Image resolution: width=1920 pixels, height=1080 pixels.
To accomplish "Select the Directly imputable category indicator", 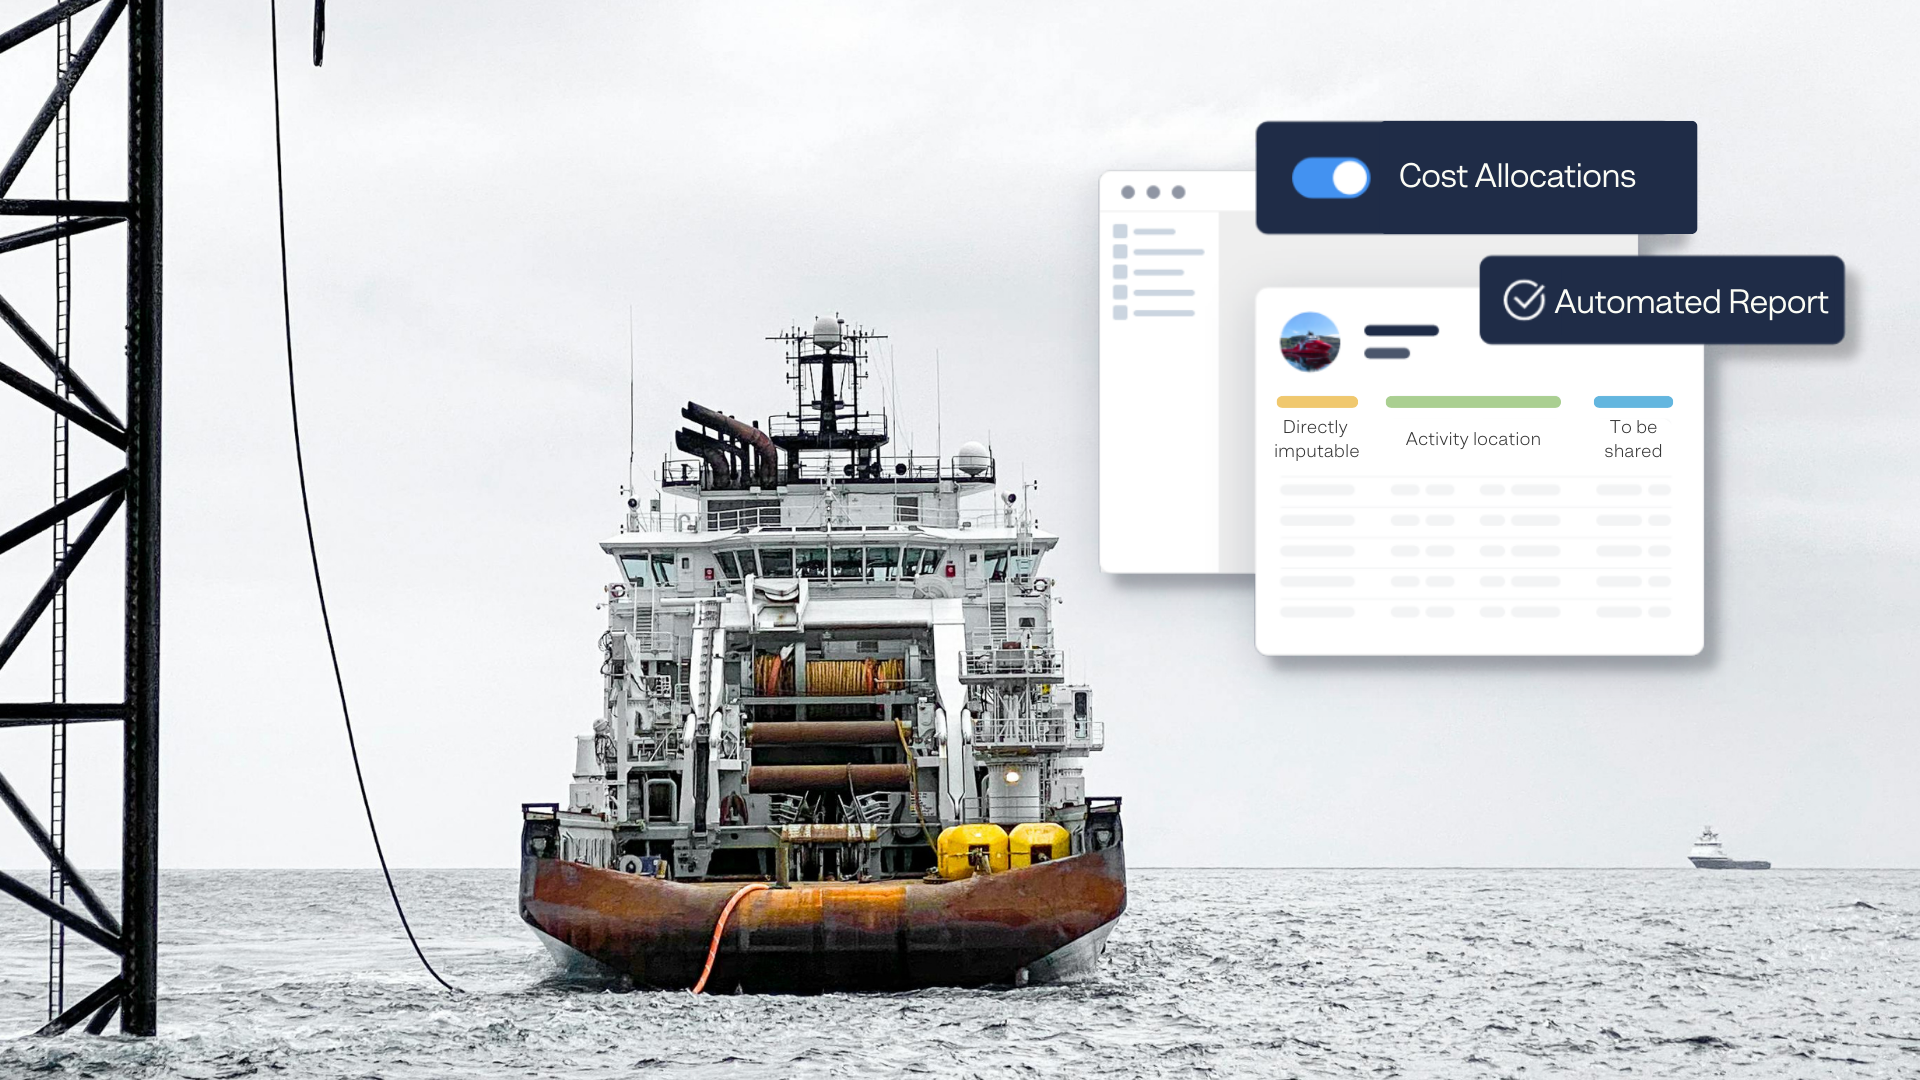I will coord(1316,402).
